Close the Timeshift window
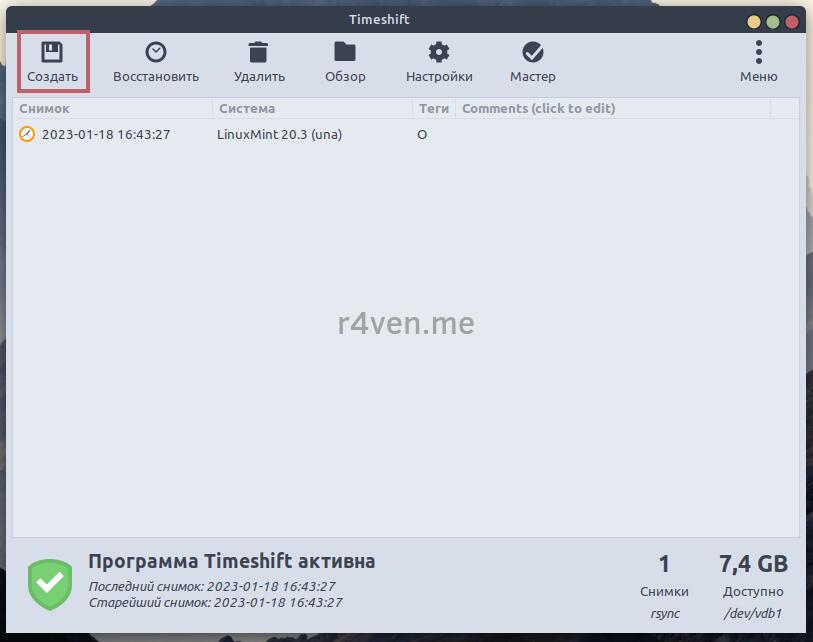This screenshot has width=813, height=642. tap(792, 21)
